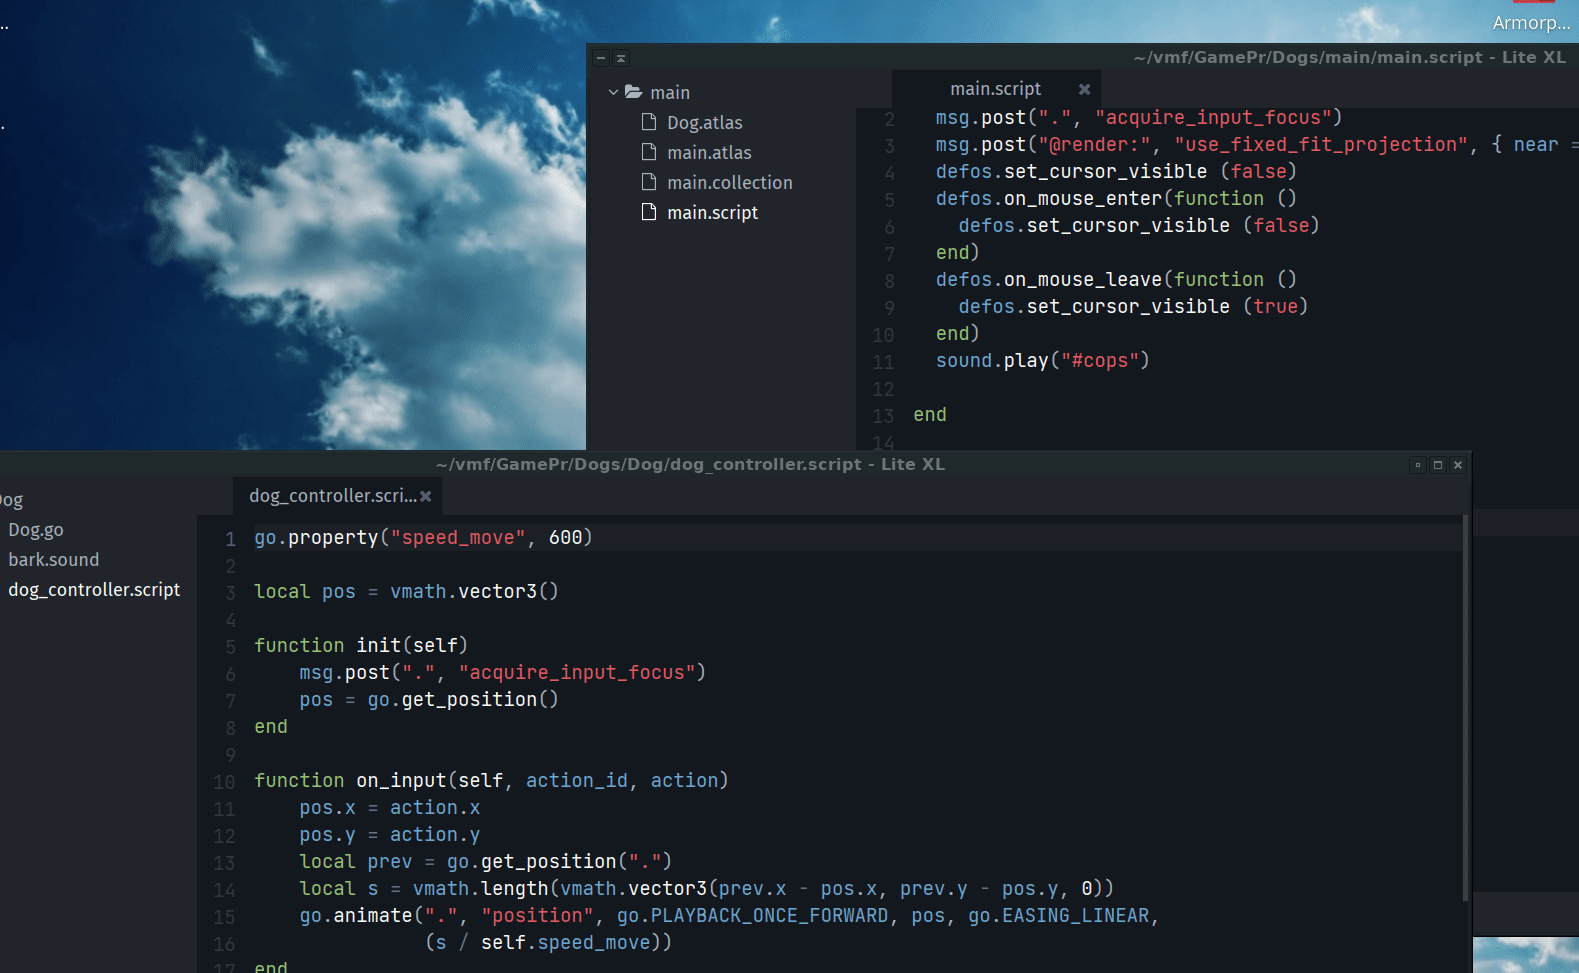Image resolution: width=1579 pixels, height=973 pixels.
Task: Minimize the main.script Lite XL window
Action: click(x=601, y=58)
